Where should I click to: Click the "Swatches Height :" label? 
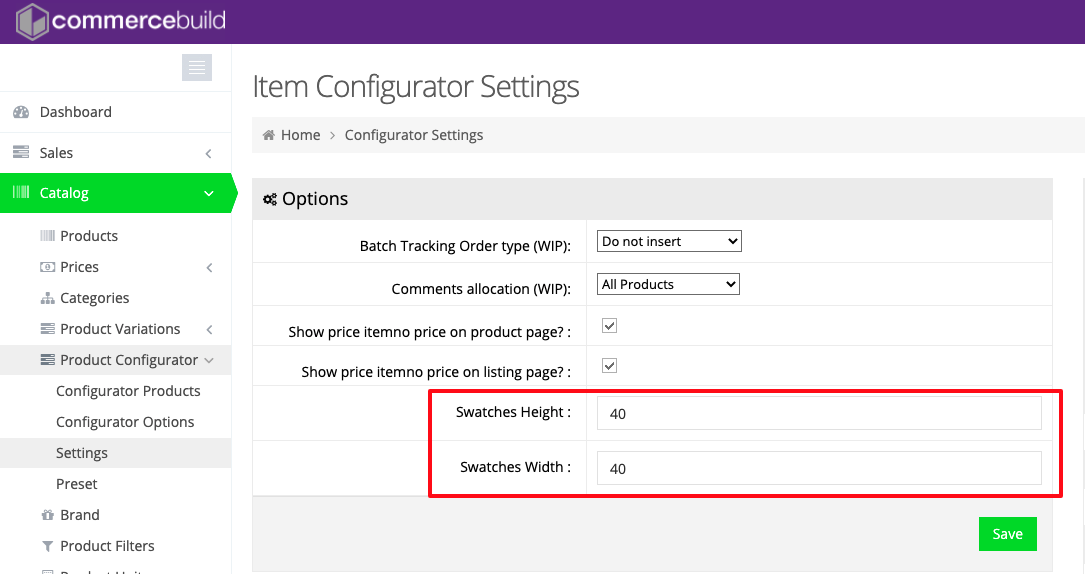coord(513,412)
